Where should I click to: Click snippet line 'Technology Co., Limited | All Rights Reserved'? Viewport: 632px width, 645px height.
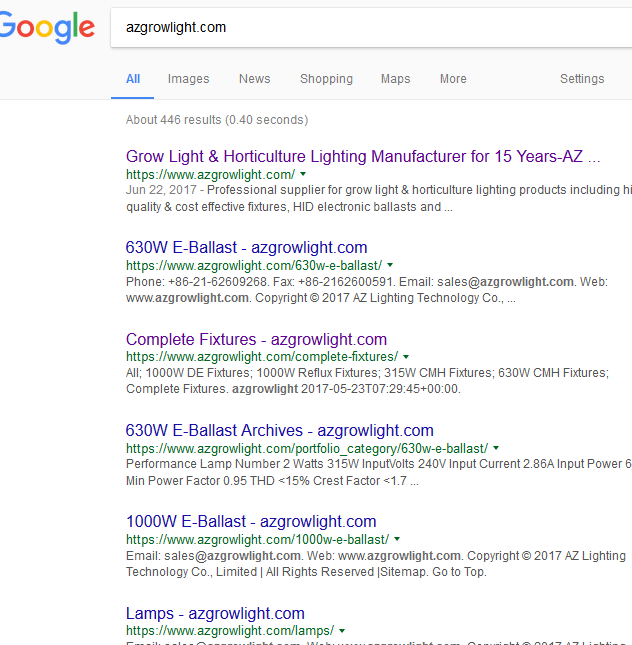pos(307,572)
